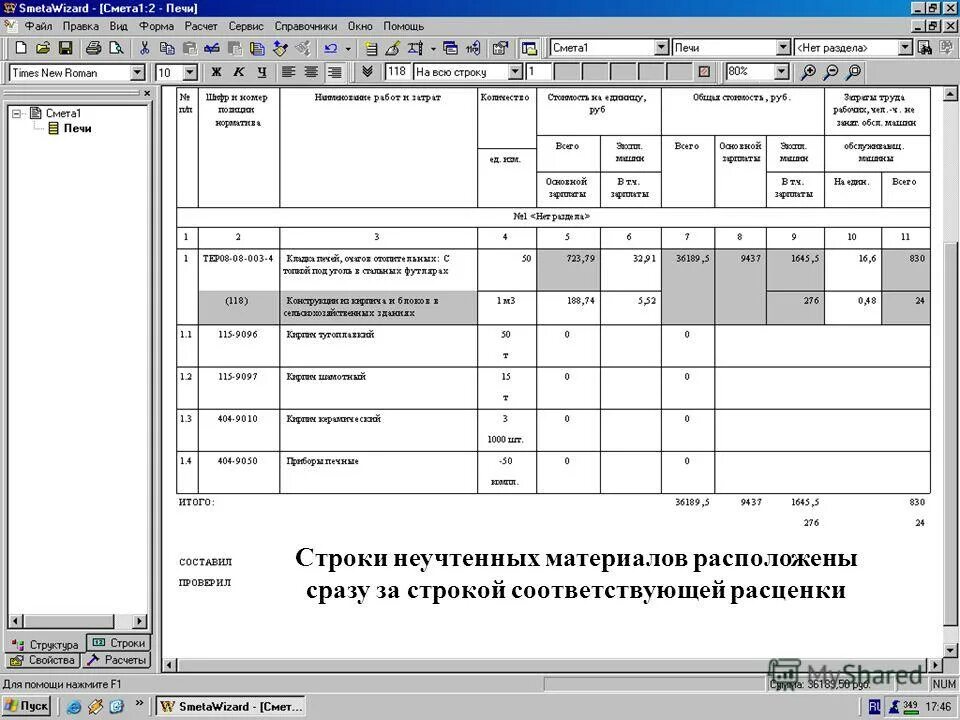This screenshot has height=720, width=960.
Task: Click SmetaWizard taskbar button
Action: pyautogui.click(x=231, y=707)
